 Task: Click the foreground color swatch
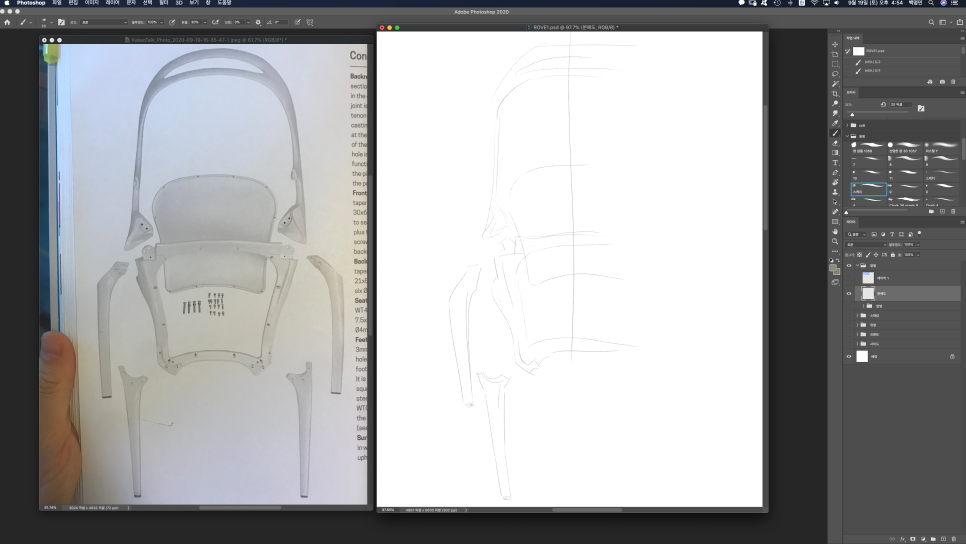coord(832,268)
